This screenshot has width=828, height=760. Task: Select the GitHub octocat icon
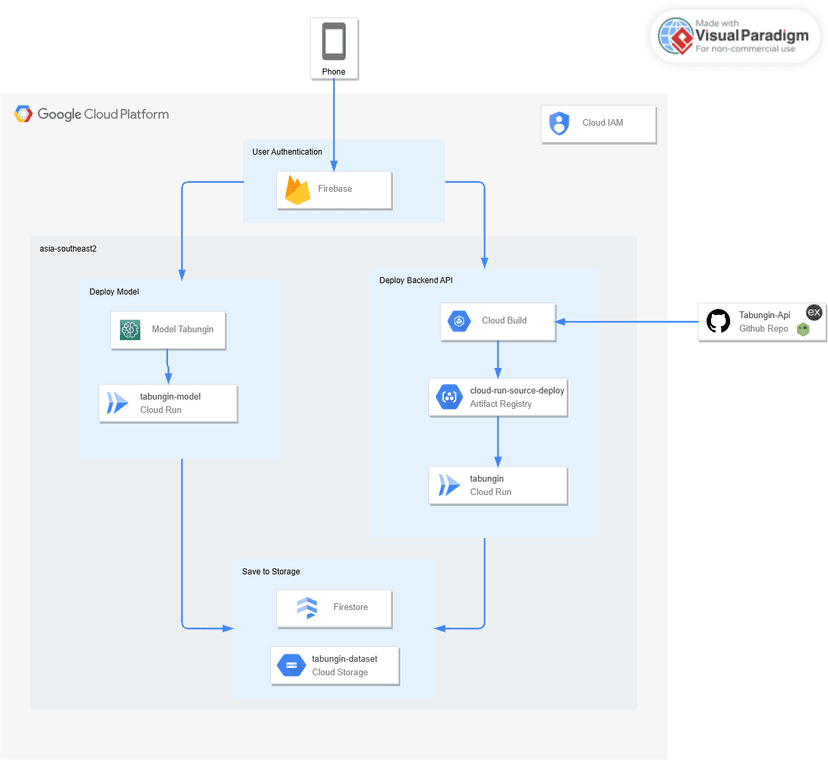(x=718, y=321)
